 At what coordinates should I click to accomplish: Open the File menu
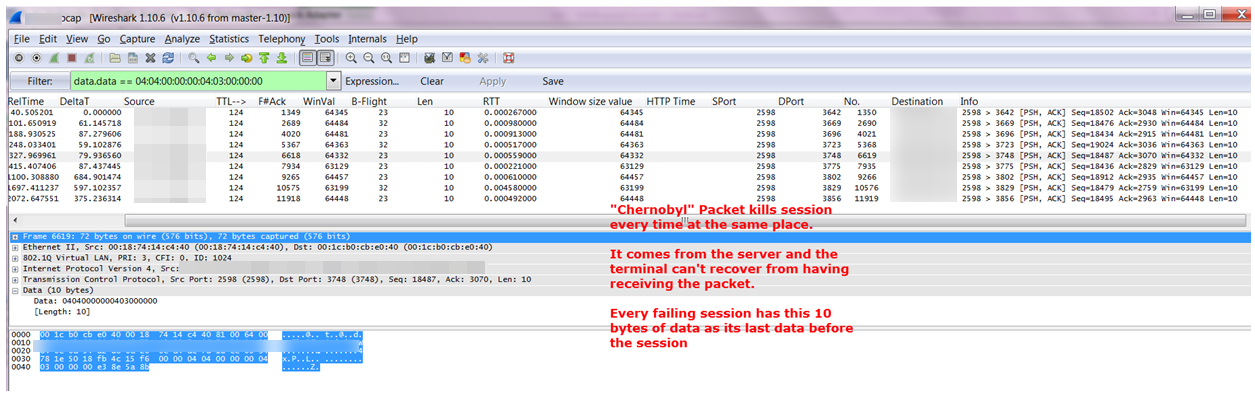pyautogui.click(x=22, y=38)
